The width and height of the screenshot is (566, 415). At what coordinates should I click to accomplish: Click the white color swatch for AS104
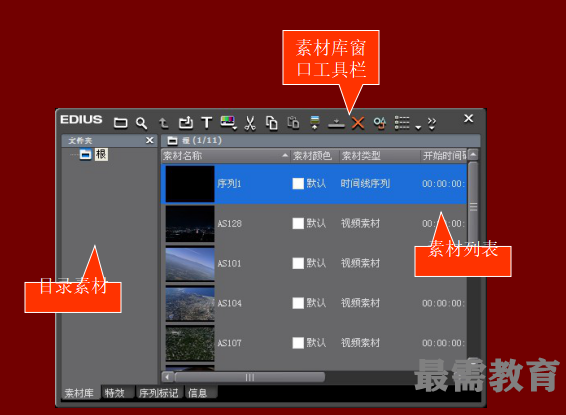[298, 303]
